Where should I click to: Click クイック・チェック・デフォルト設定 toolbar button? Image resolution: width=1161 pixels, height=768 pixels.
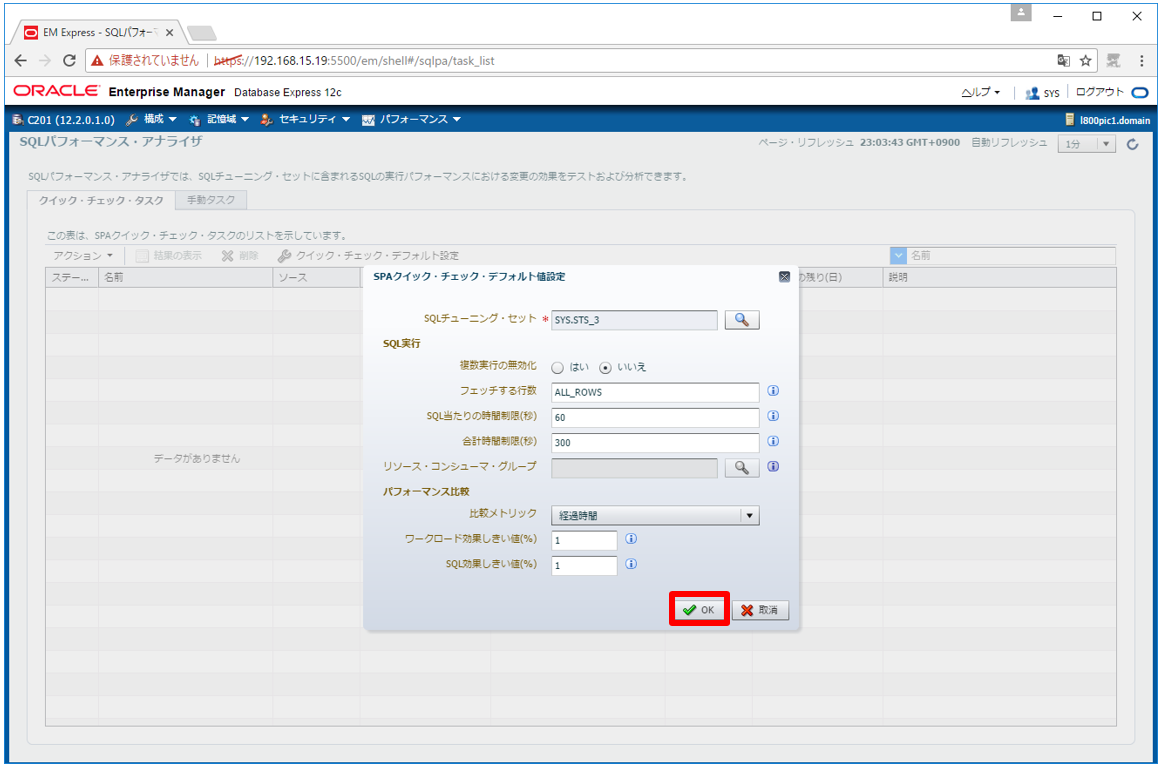tap(368, 256)
